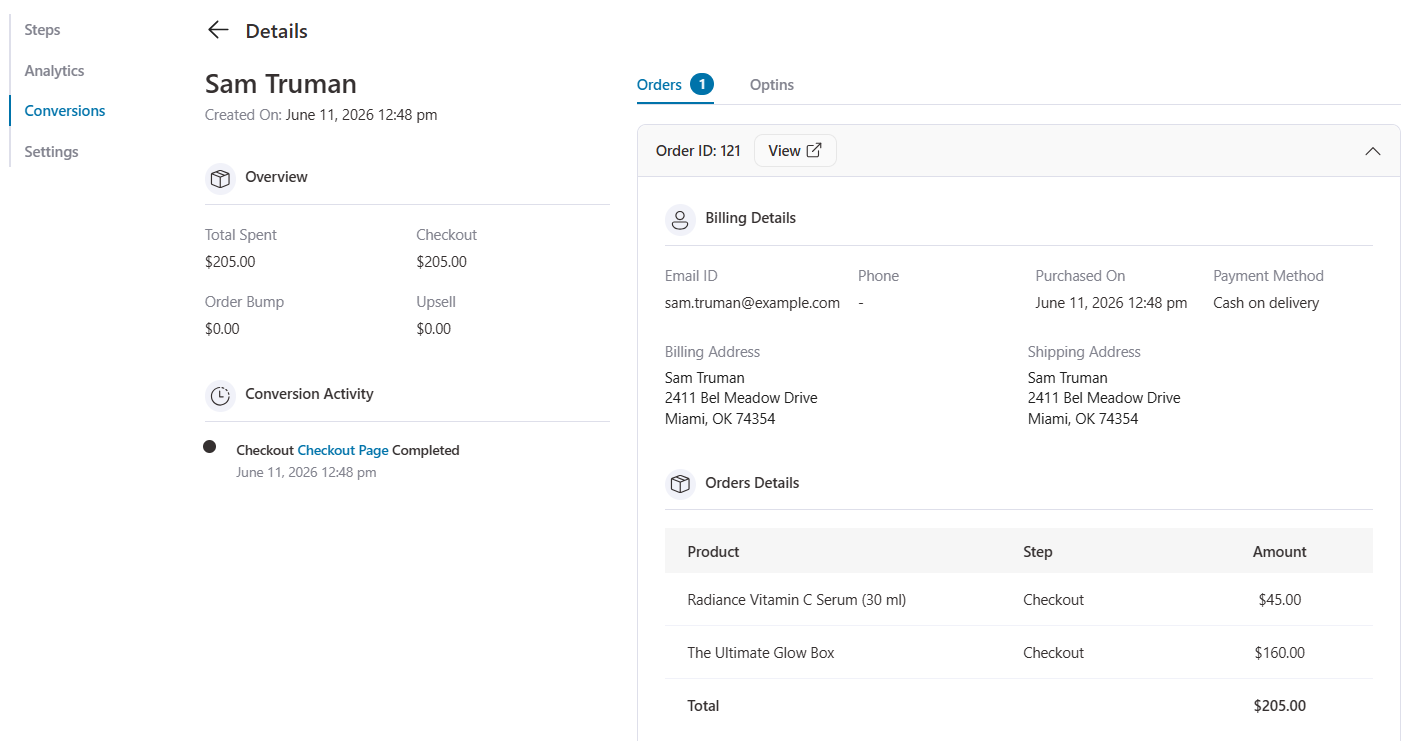Collapse the Order ID 121 panel
This screenshot has width=1411, height=741.
pyautogui.click(x=1373, y=151)
